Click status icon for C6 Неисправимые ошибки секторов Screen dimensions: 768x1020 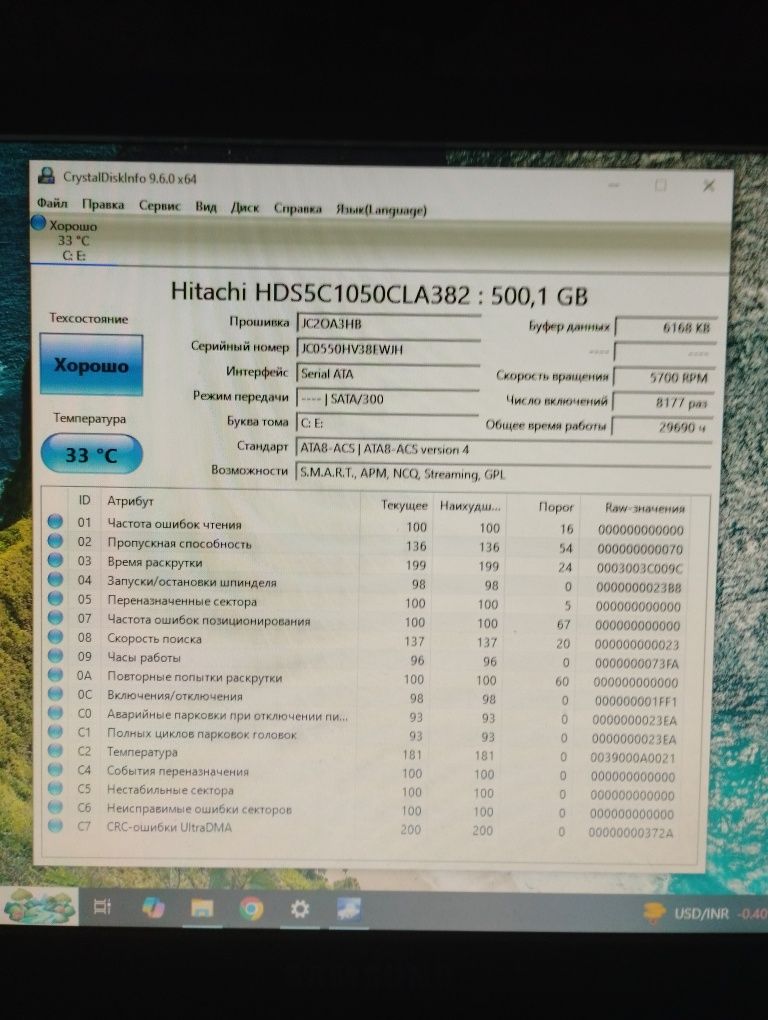point(55,807)
